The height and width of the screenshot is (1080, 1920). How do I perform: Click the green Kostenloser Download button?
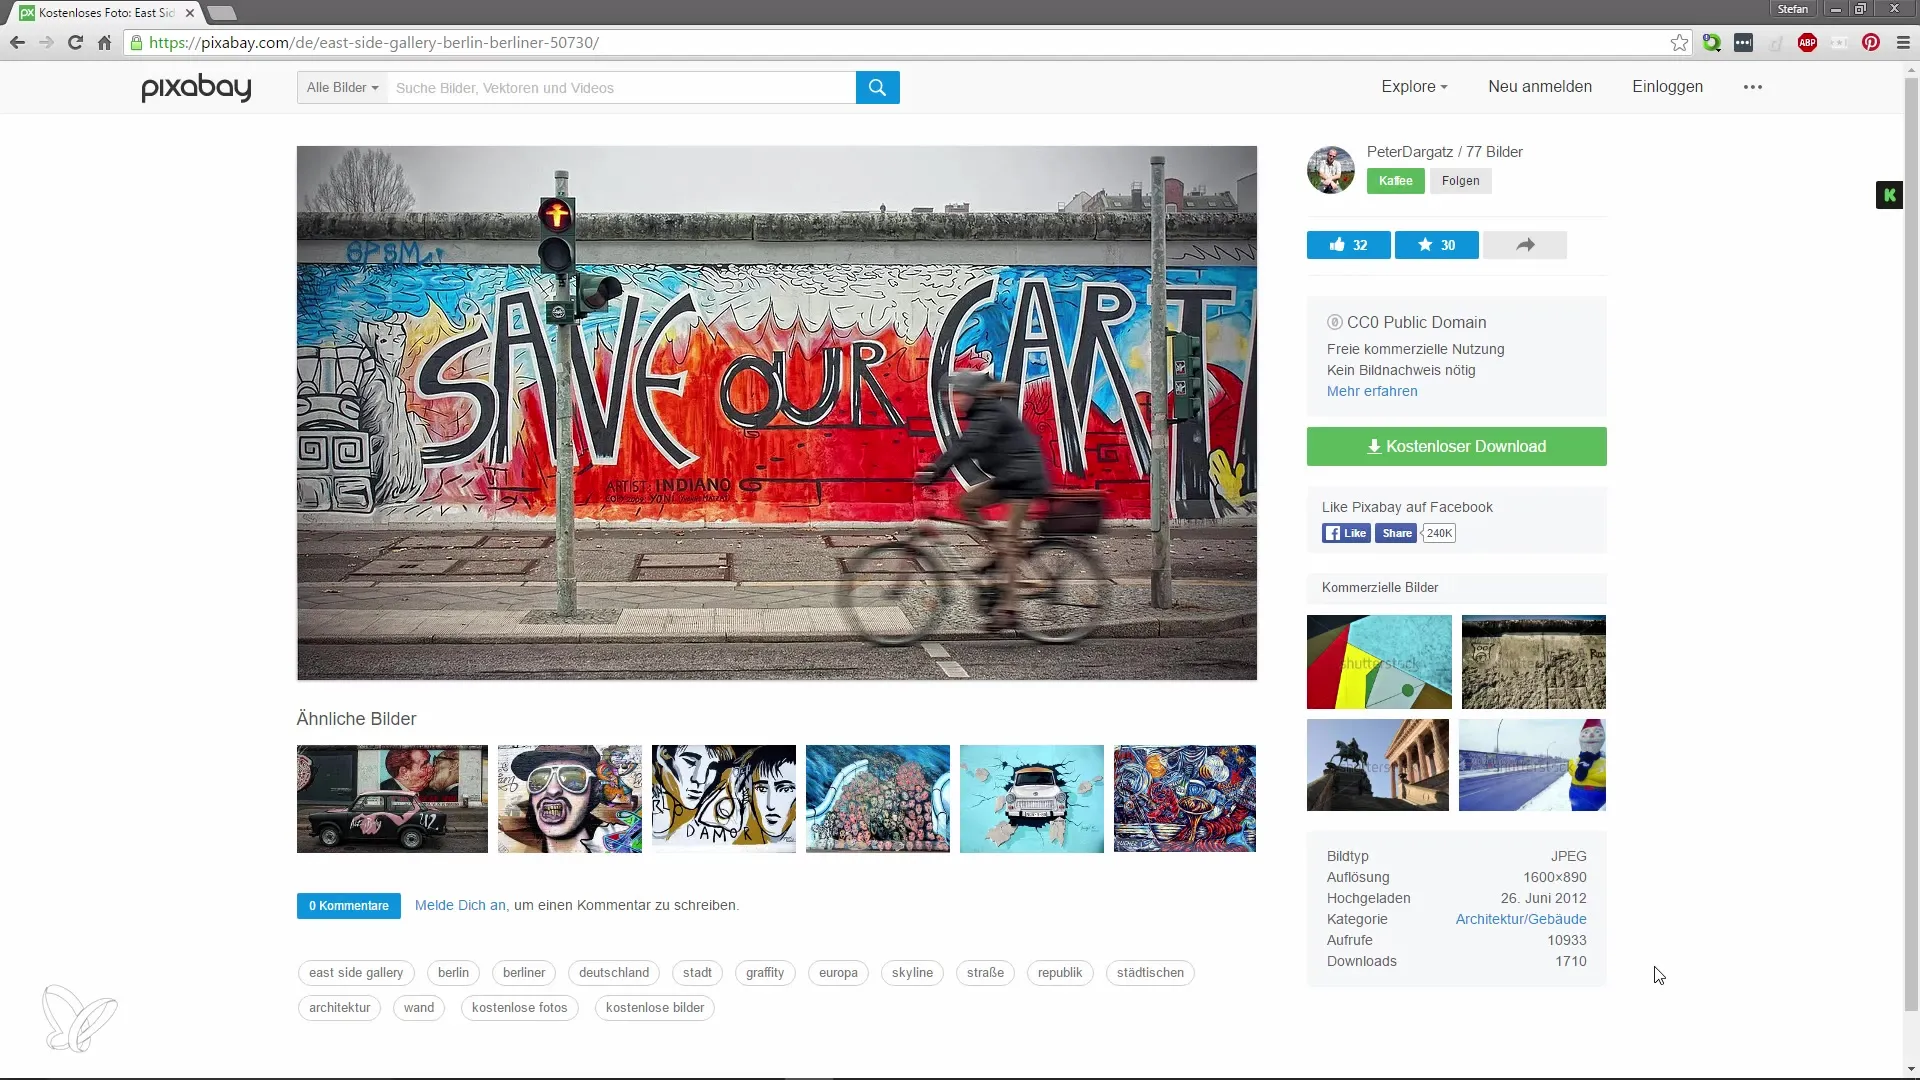(x=1456, y=446)
